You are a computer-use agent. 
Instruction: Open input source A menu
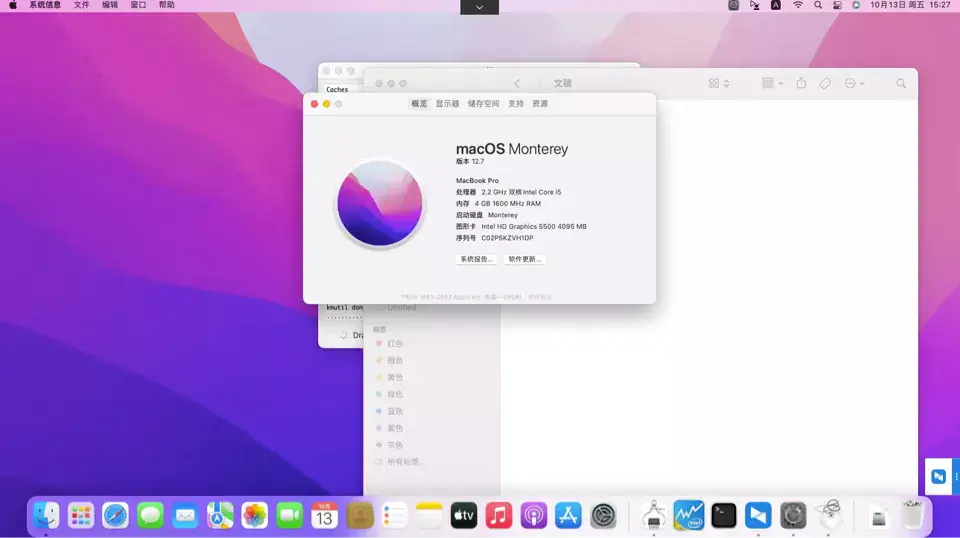click(776, 5)
